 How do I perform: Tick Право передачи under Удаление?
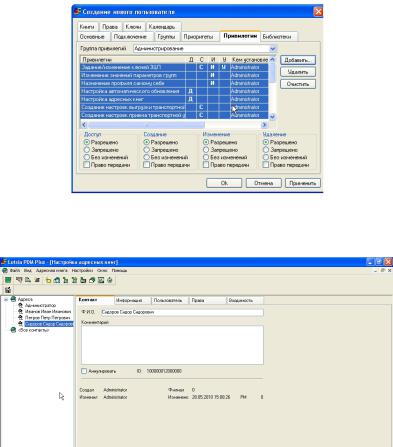266,165
